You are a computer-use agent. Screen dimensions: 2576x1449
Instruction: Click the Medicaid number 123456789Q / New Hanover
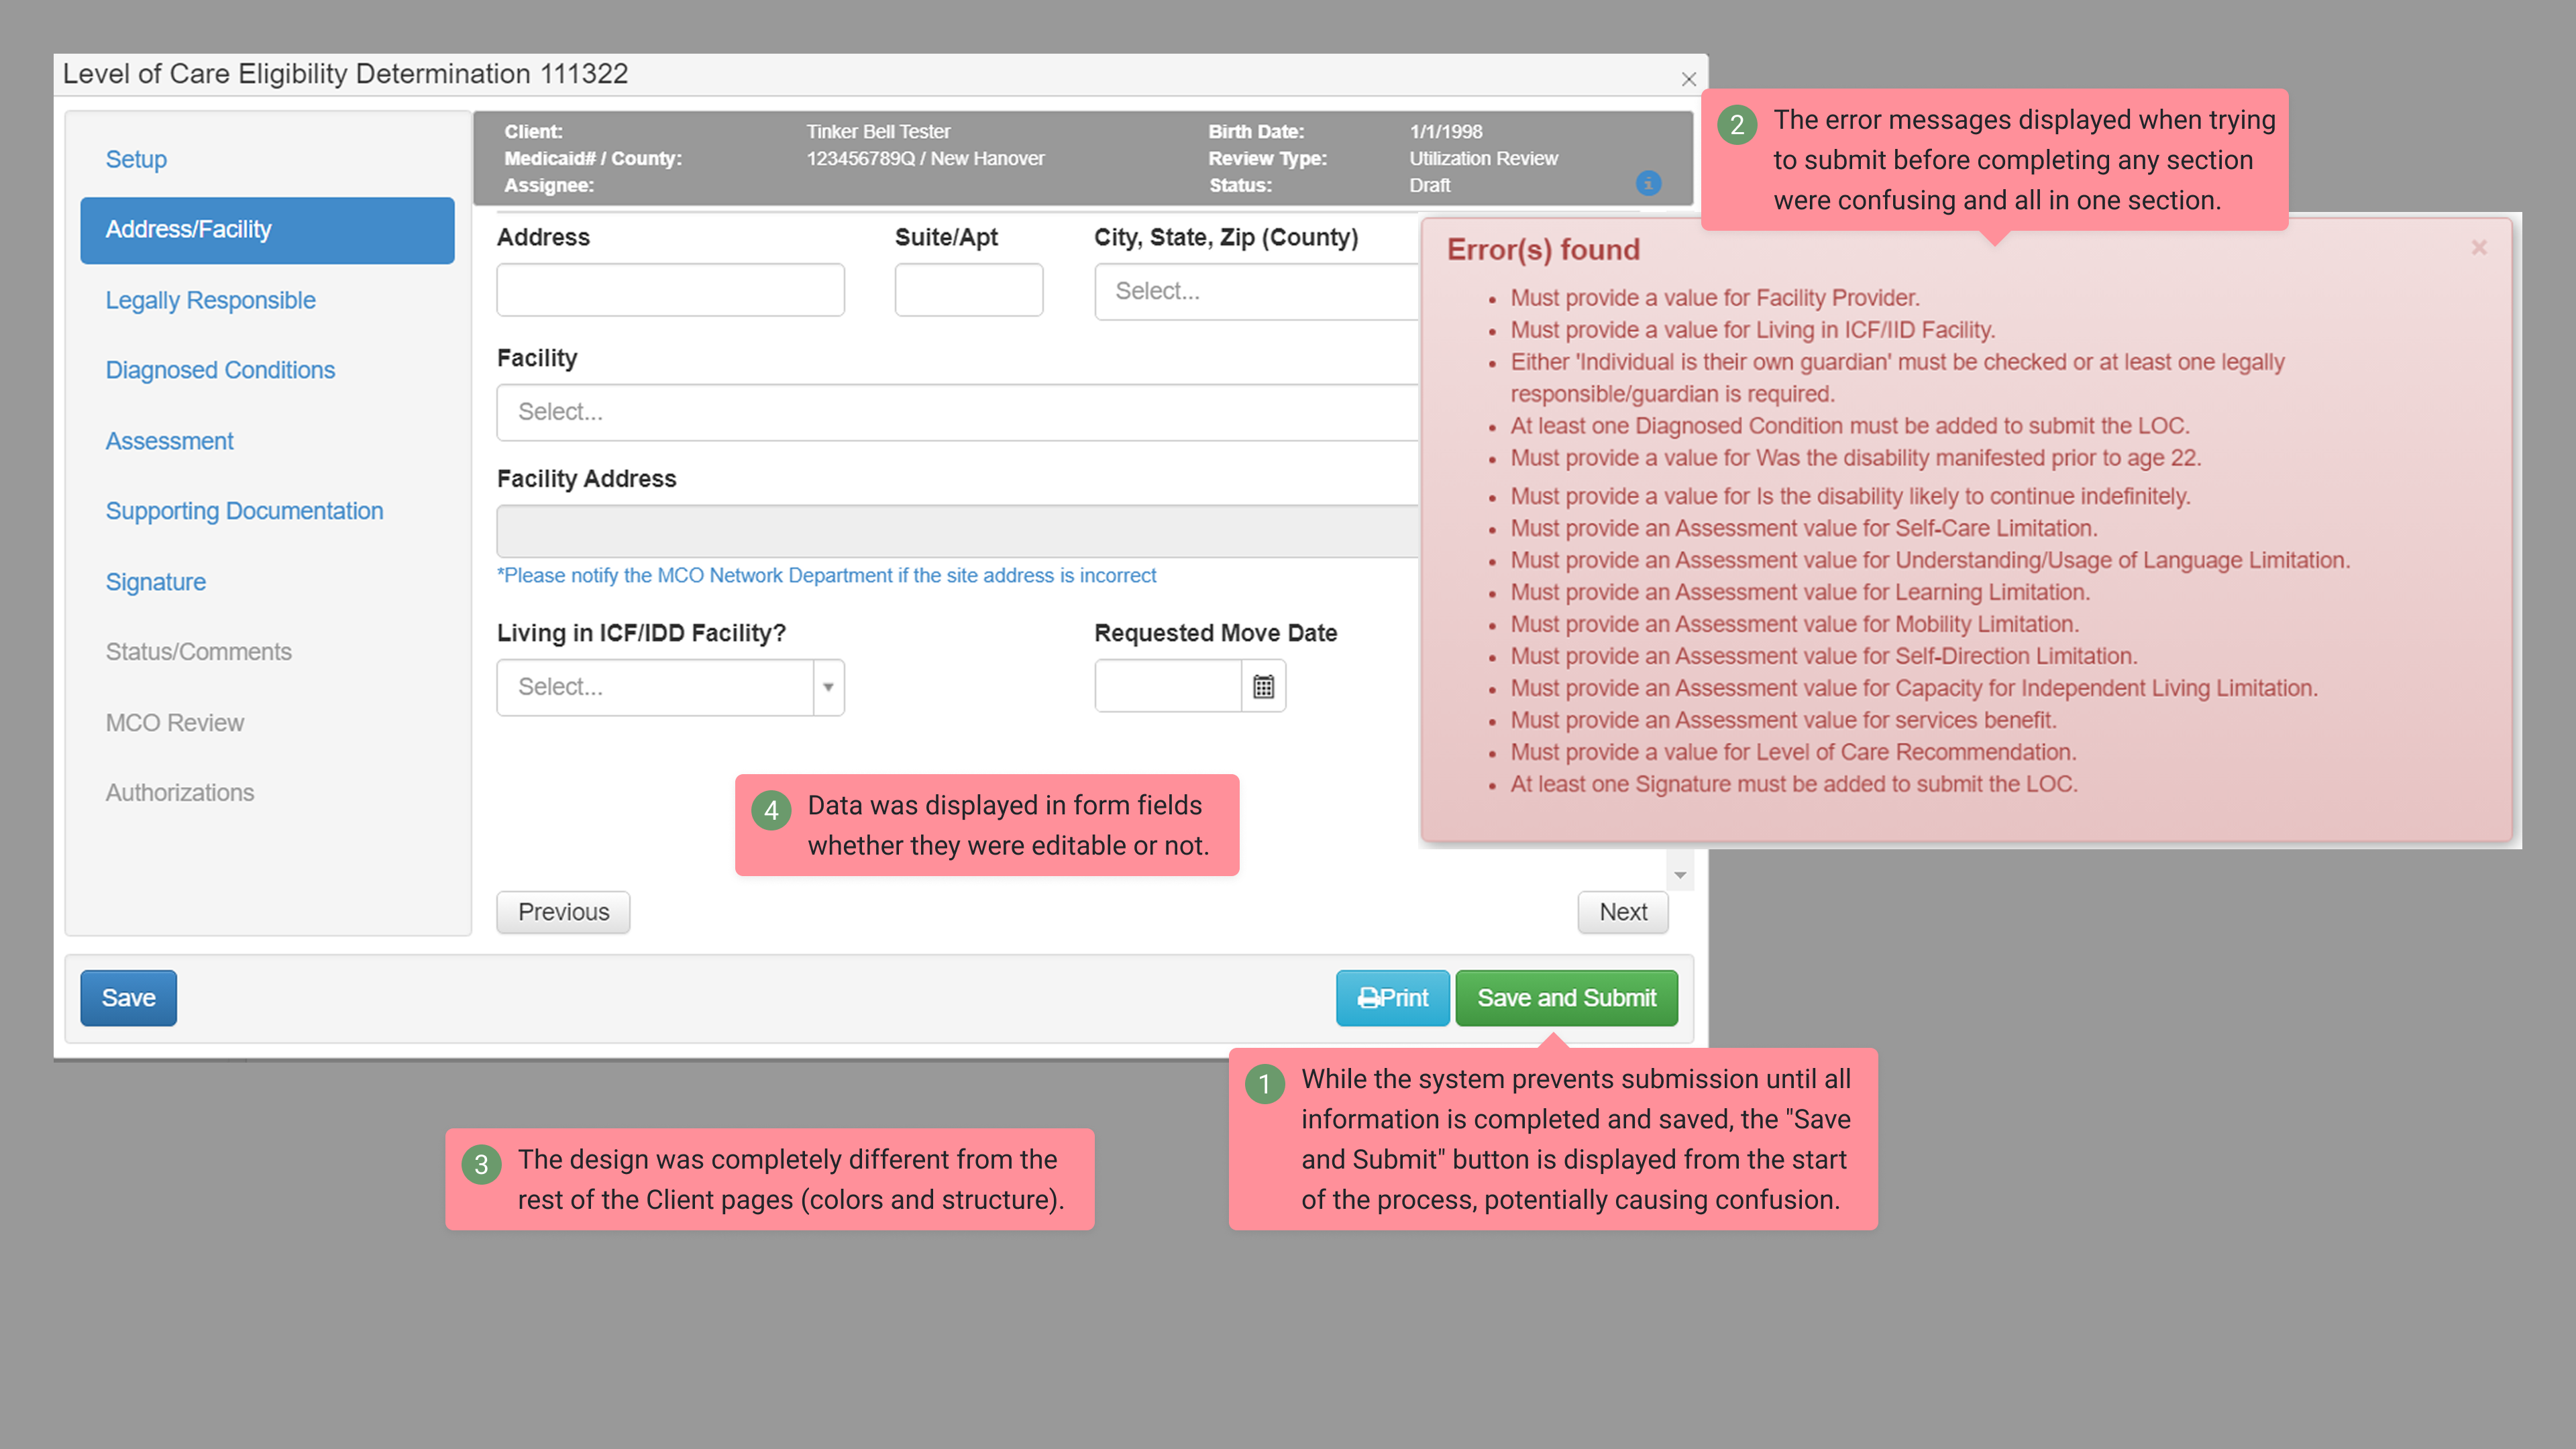pos(925,159)
